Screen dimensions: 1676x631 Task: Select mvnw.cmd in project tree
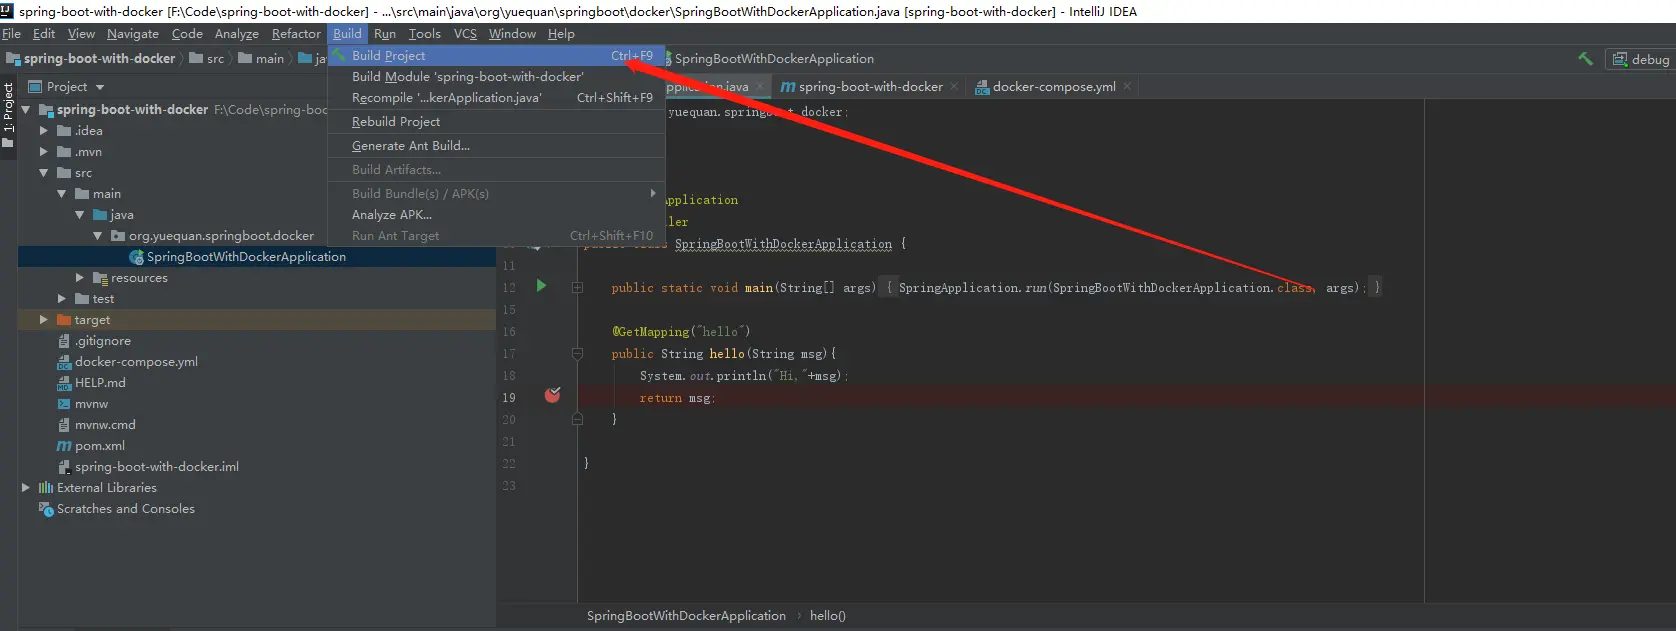(x=105, y=425)
